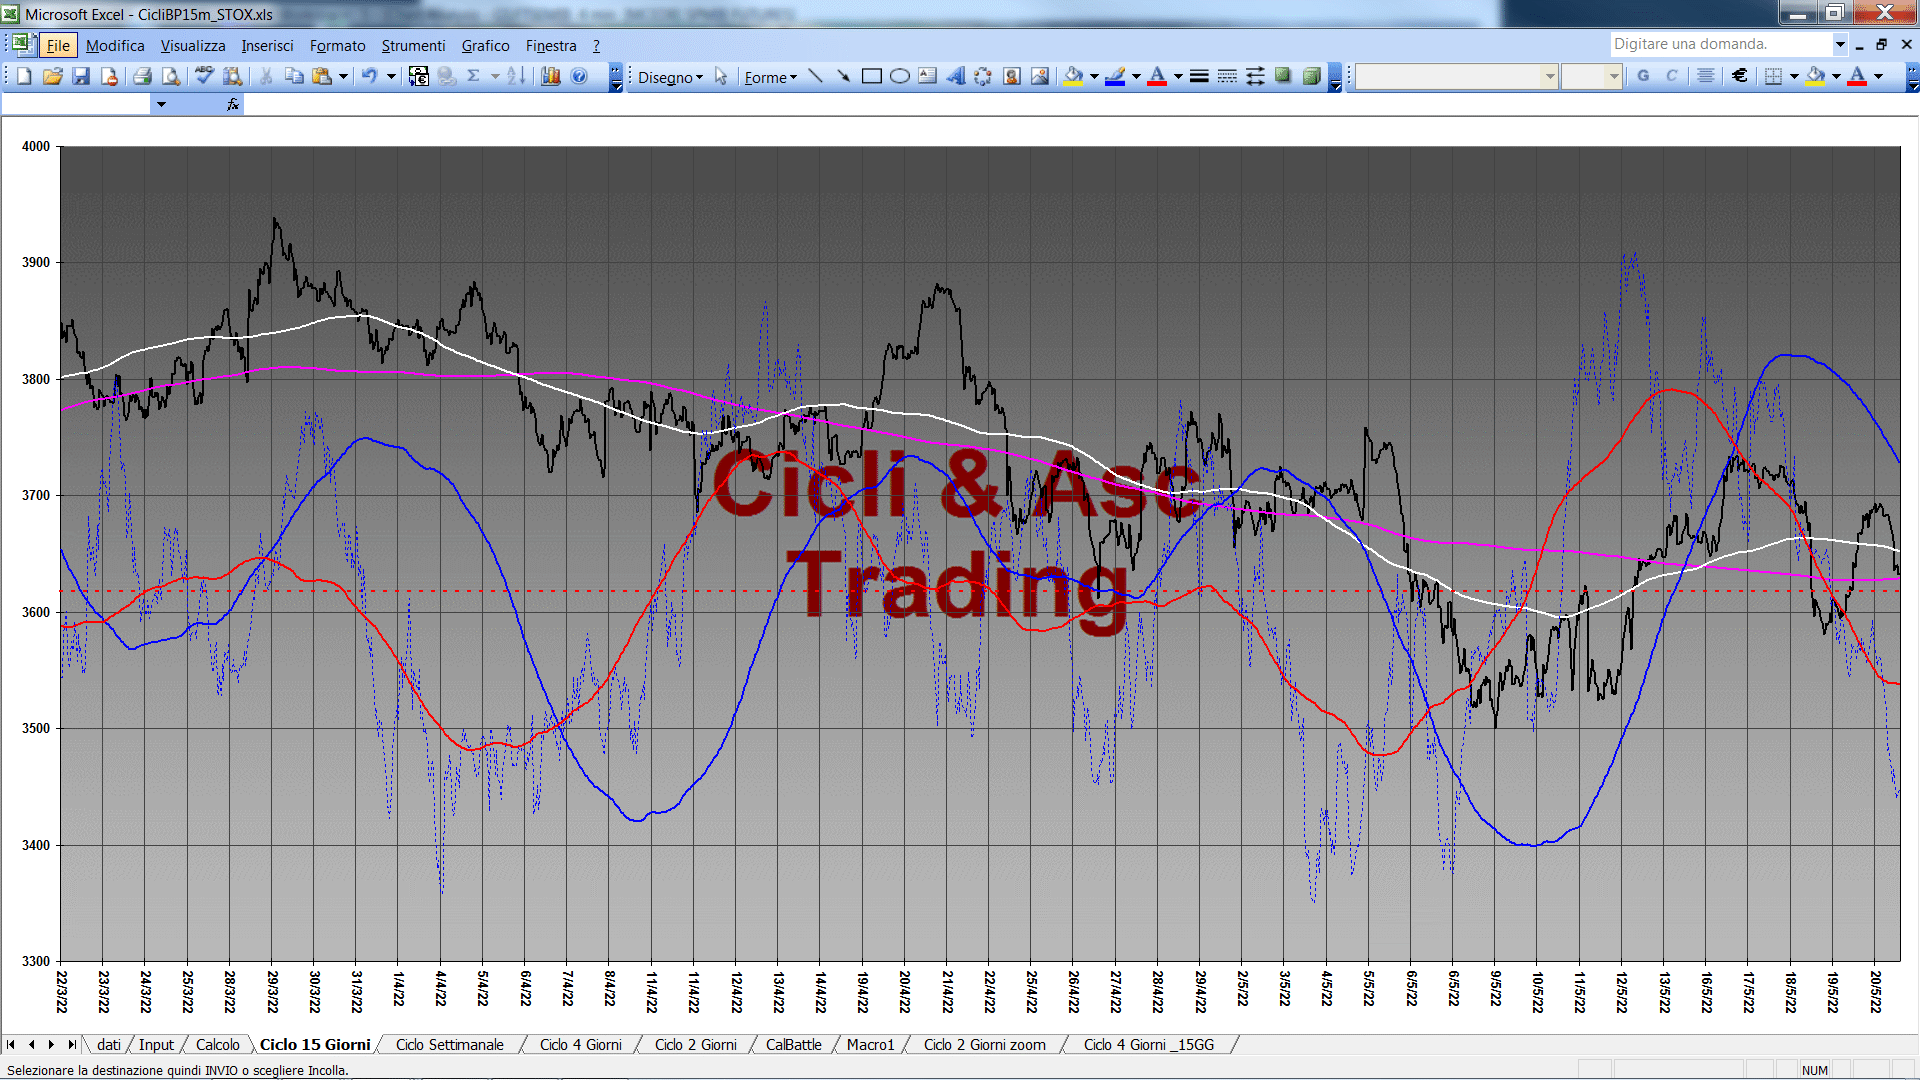
Task: Click the Print icon
Action: point(142,76)
